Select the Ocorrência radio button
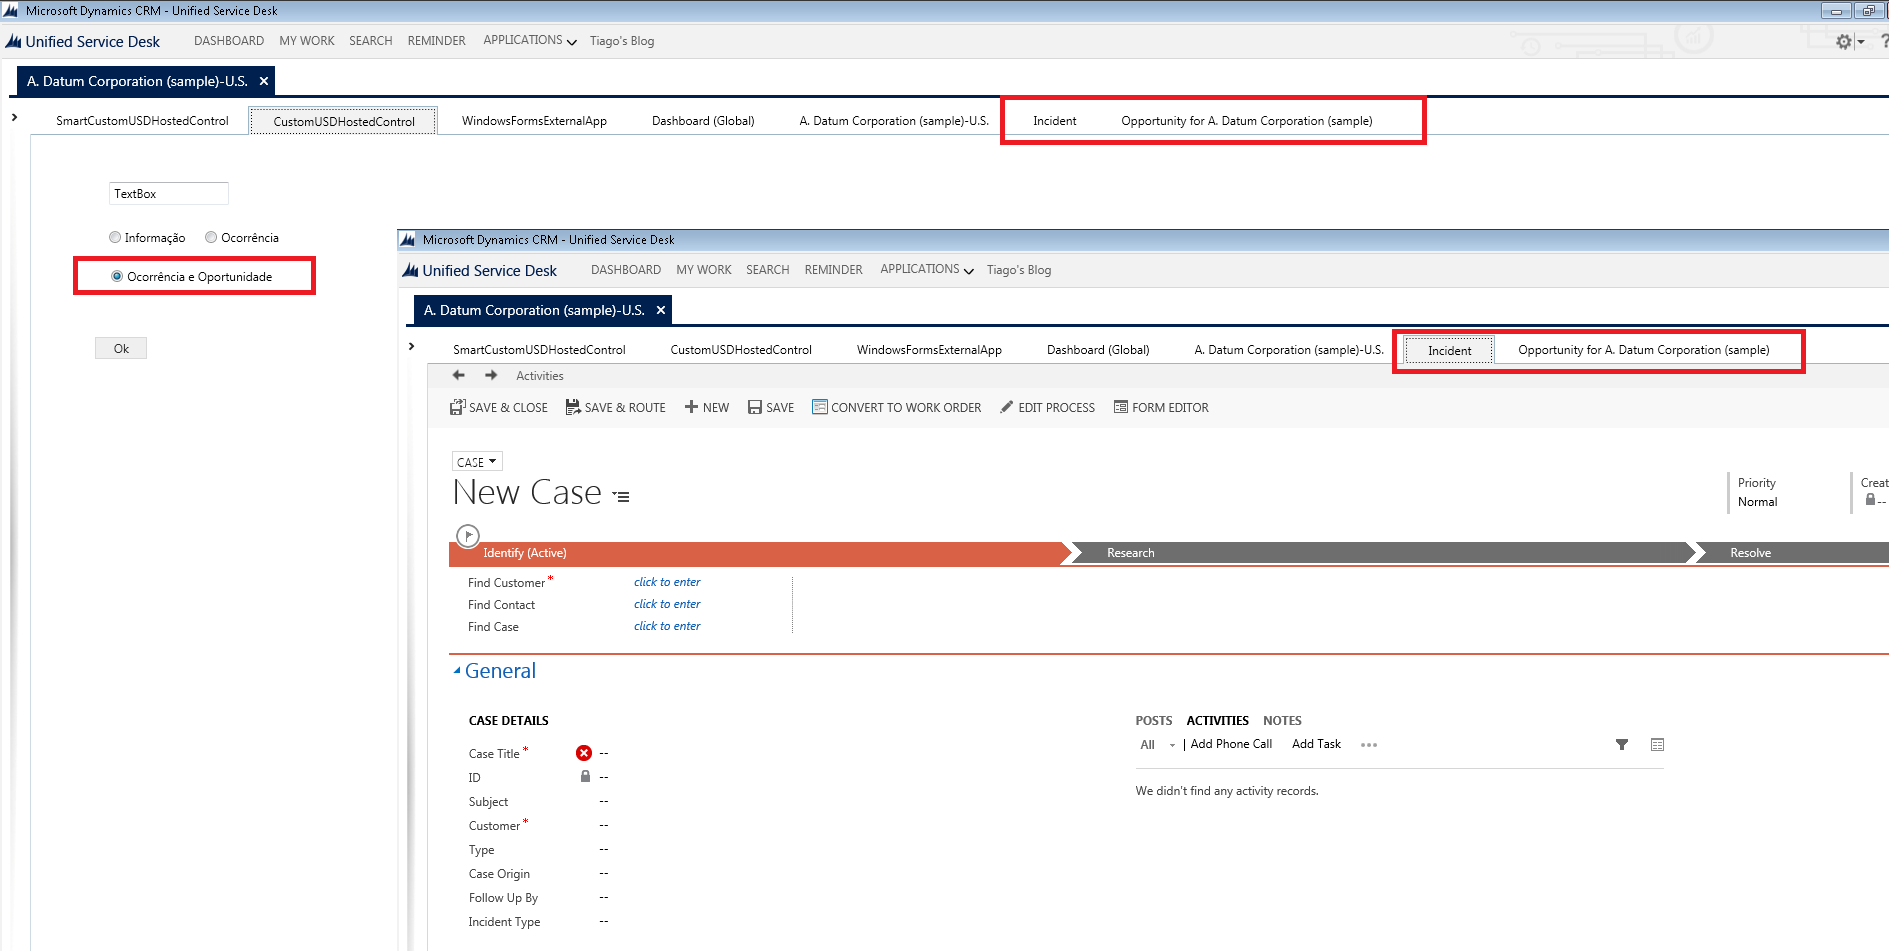Screen dimensions: 1889x951 tap(211, 237)
